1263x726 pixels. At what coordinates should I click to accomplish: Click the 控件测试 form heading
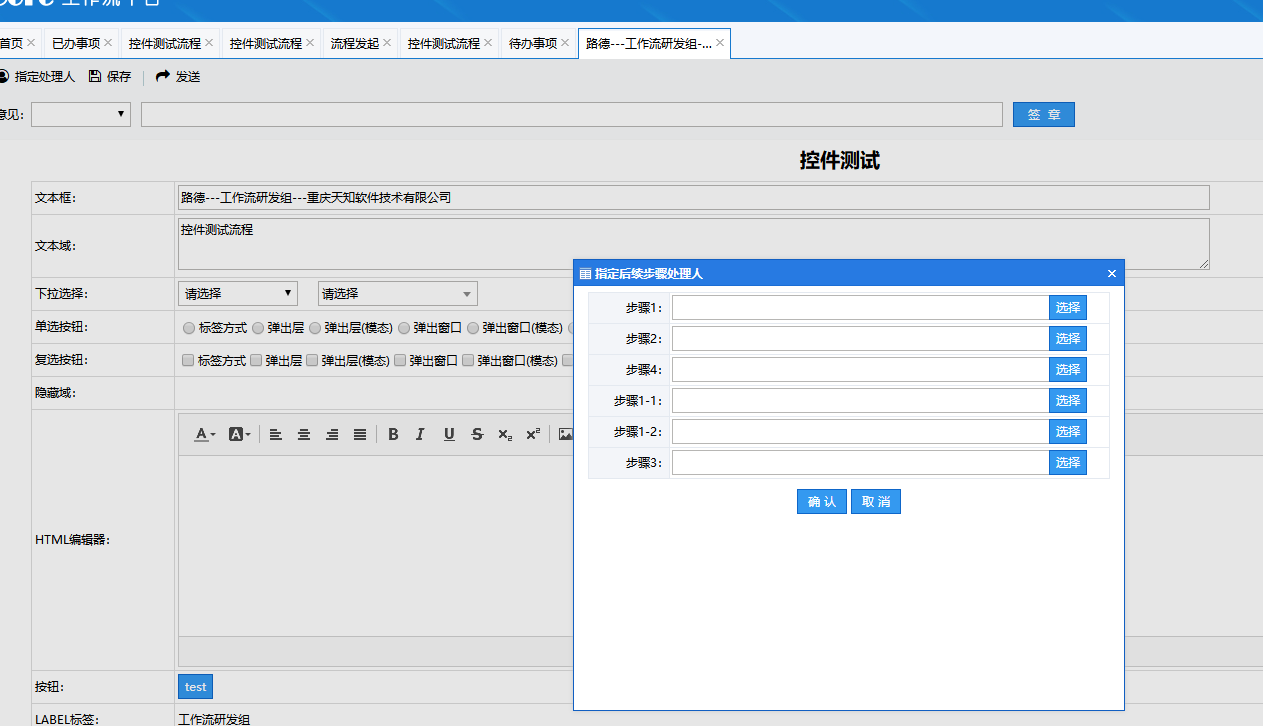(x=840, y=161)
